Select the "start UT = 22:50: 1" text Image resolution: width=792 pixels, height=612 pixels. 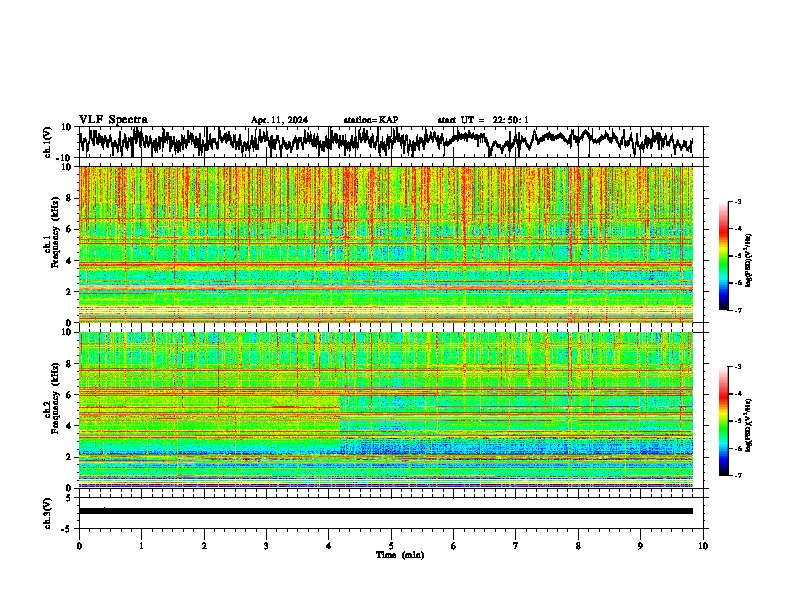483,120
